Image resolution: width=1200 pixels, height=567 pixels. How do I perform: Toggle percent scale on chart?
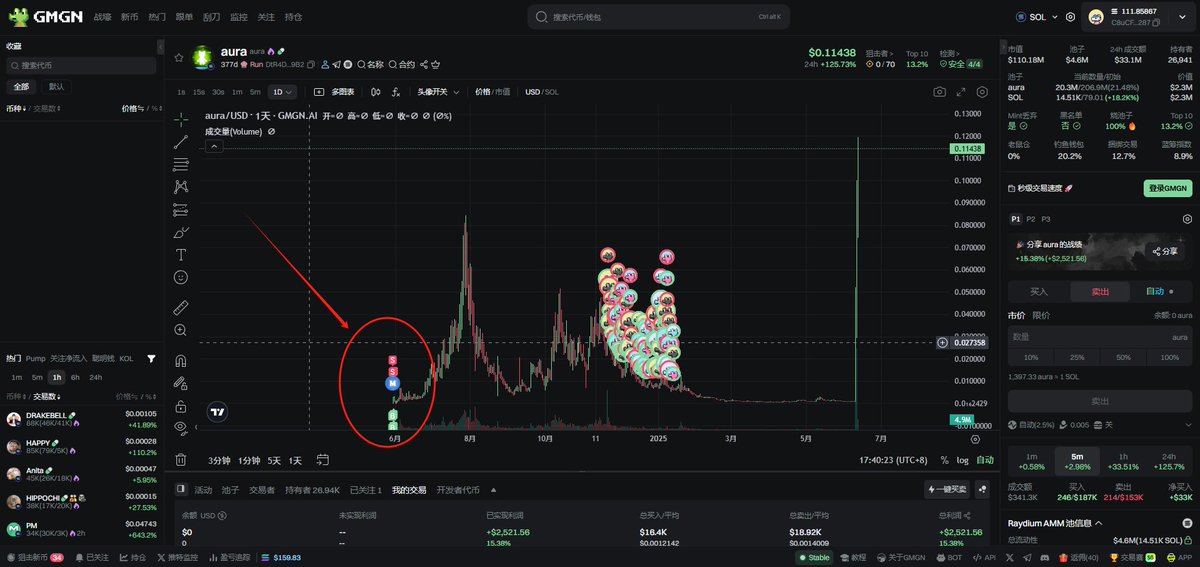[945, 460]
